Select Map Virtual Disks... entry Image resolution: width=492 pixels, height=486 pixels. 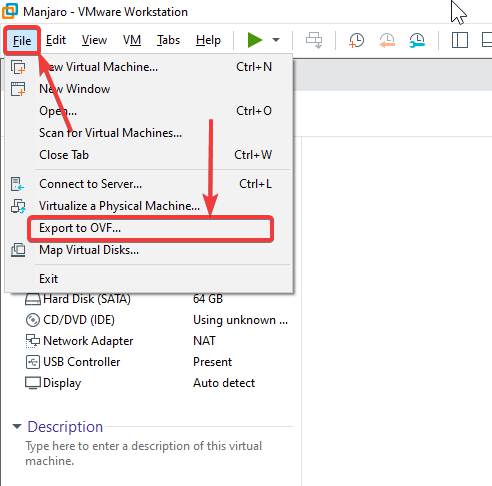click(149, 250)
